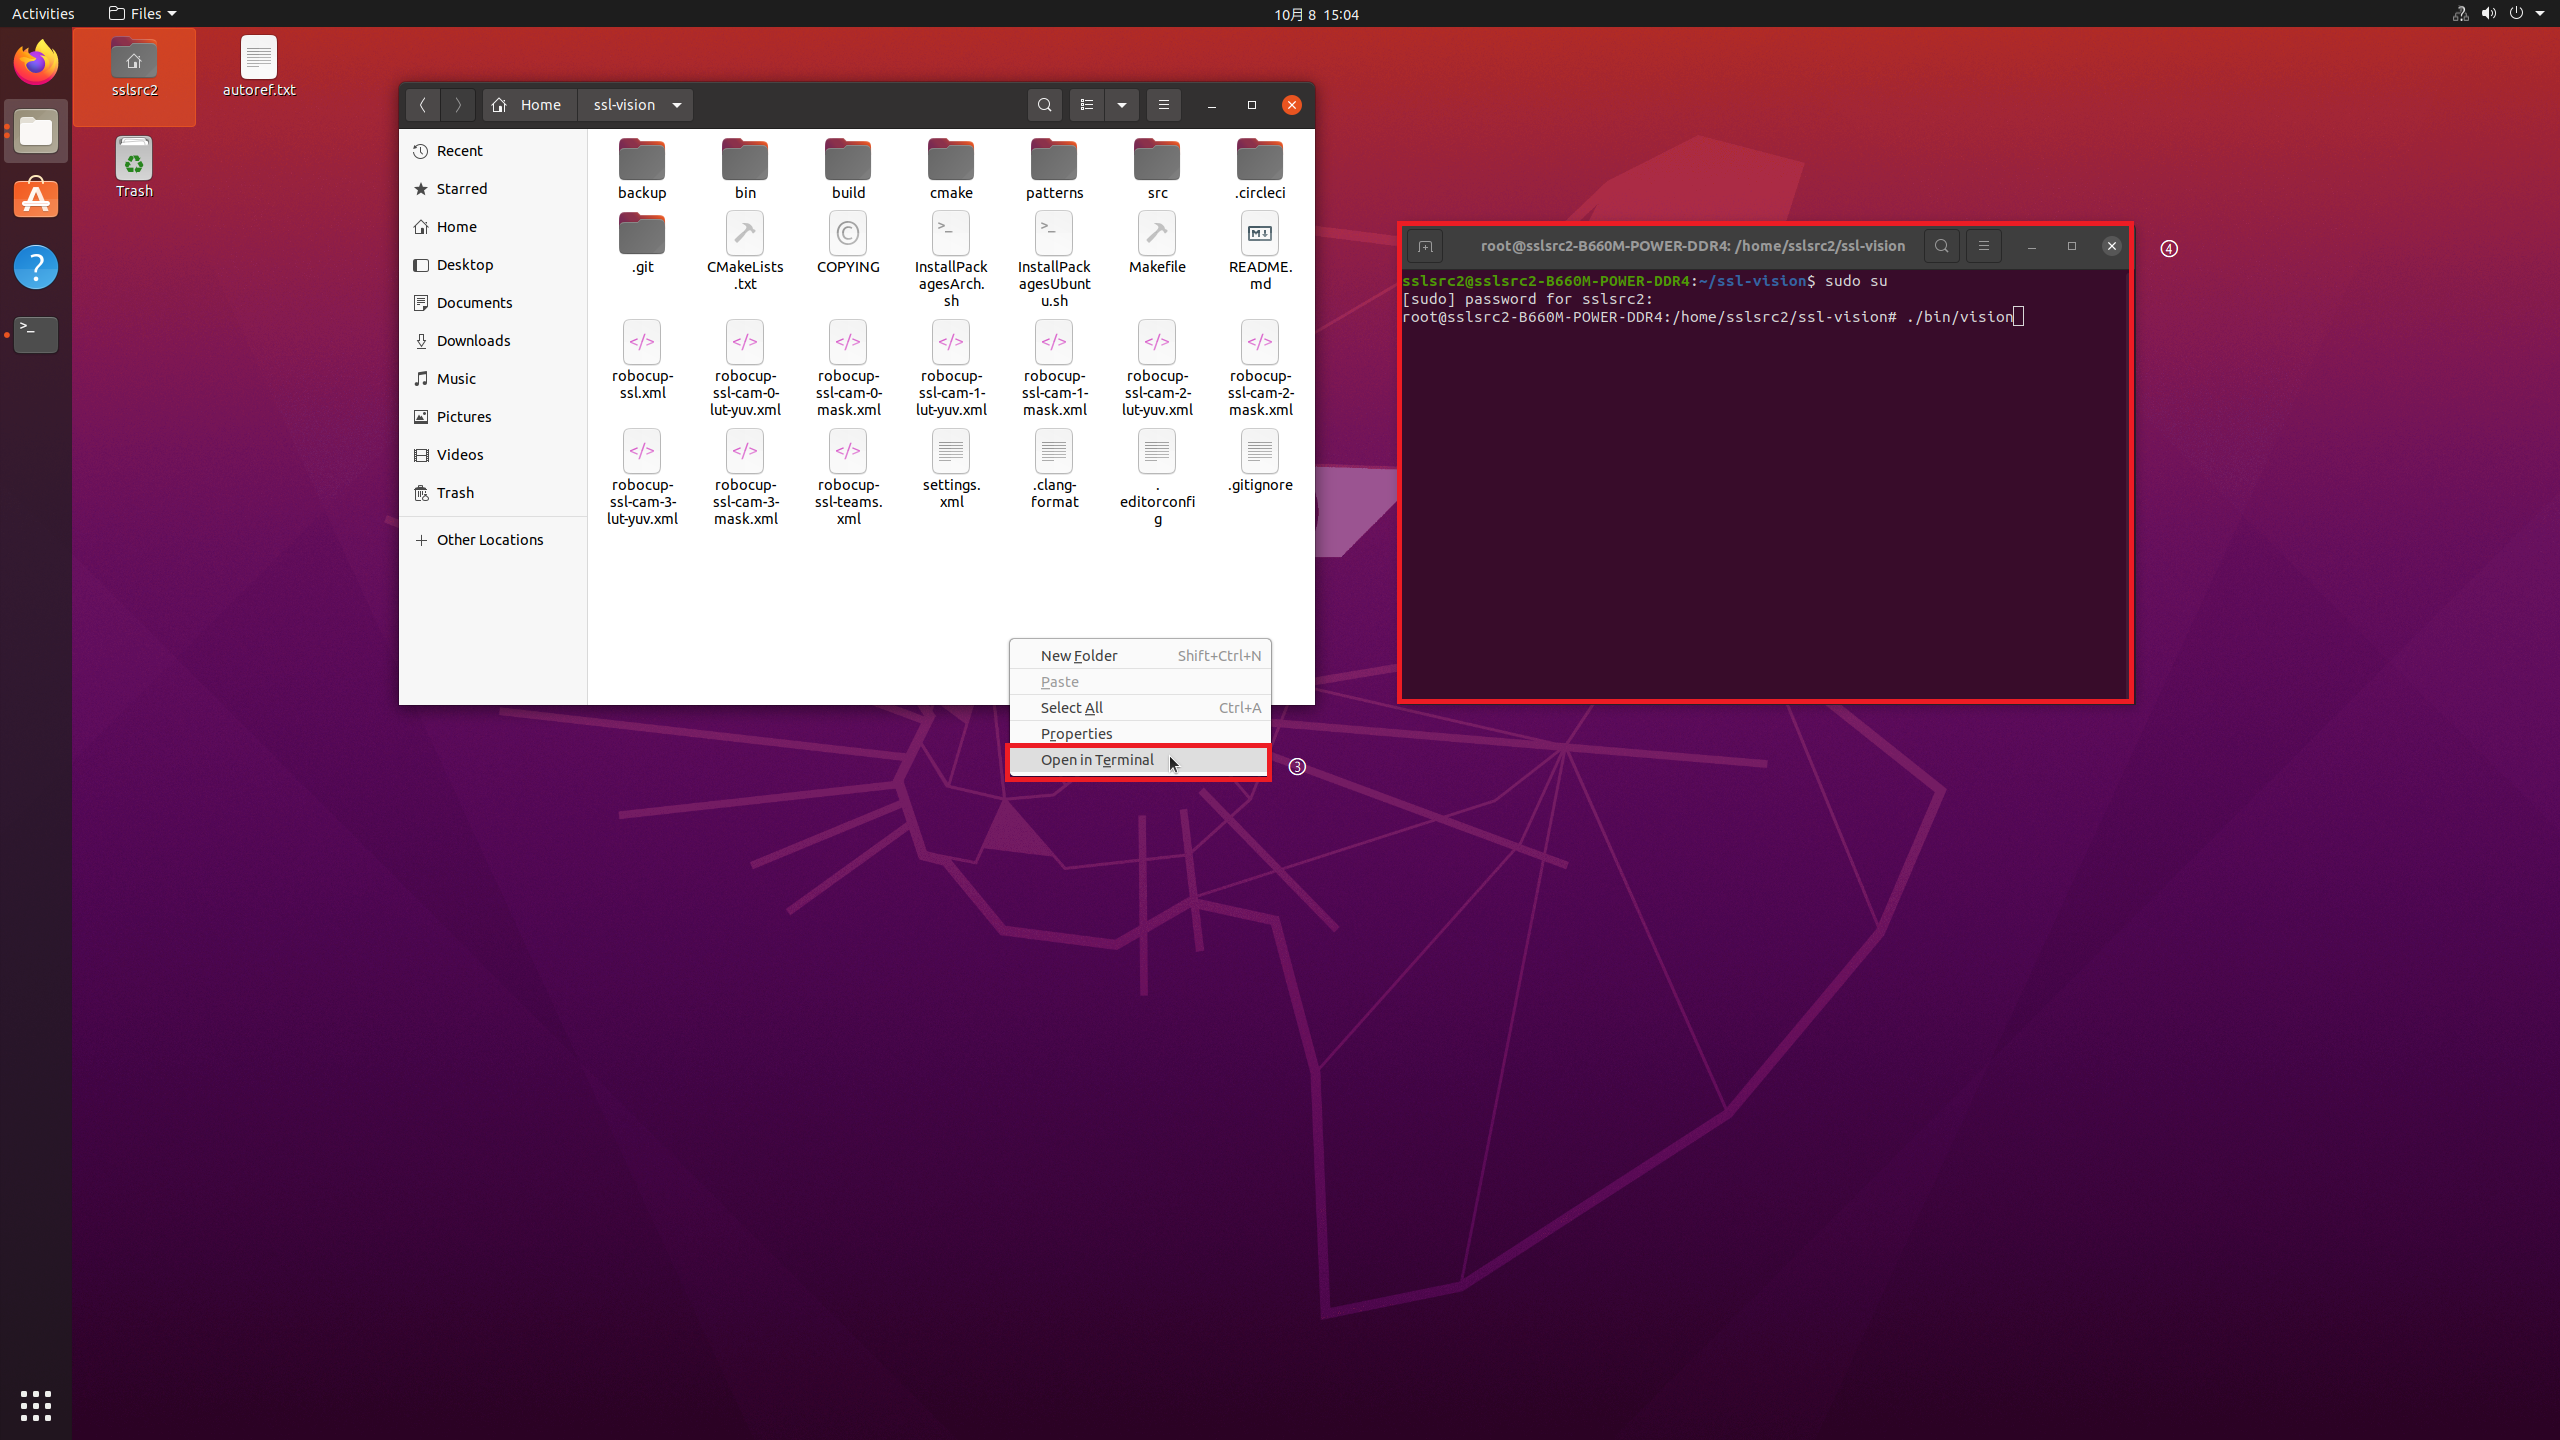Select Videos in sidebar
Screen dimensions: 2560x1440
(493, 455)
